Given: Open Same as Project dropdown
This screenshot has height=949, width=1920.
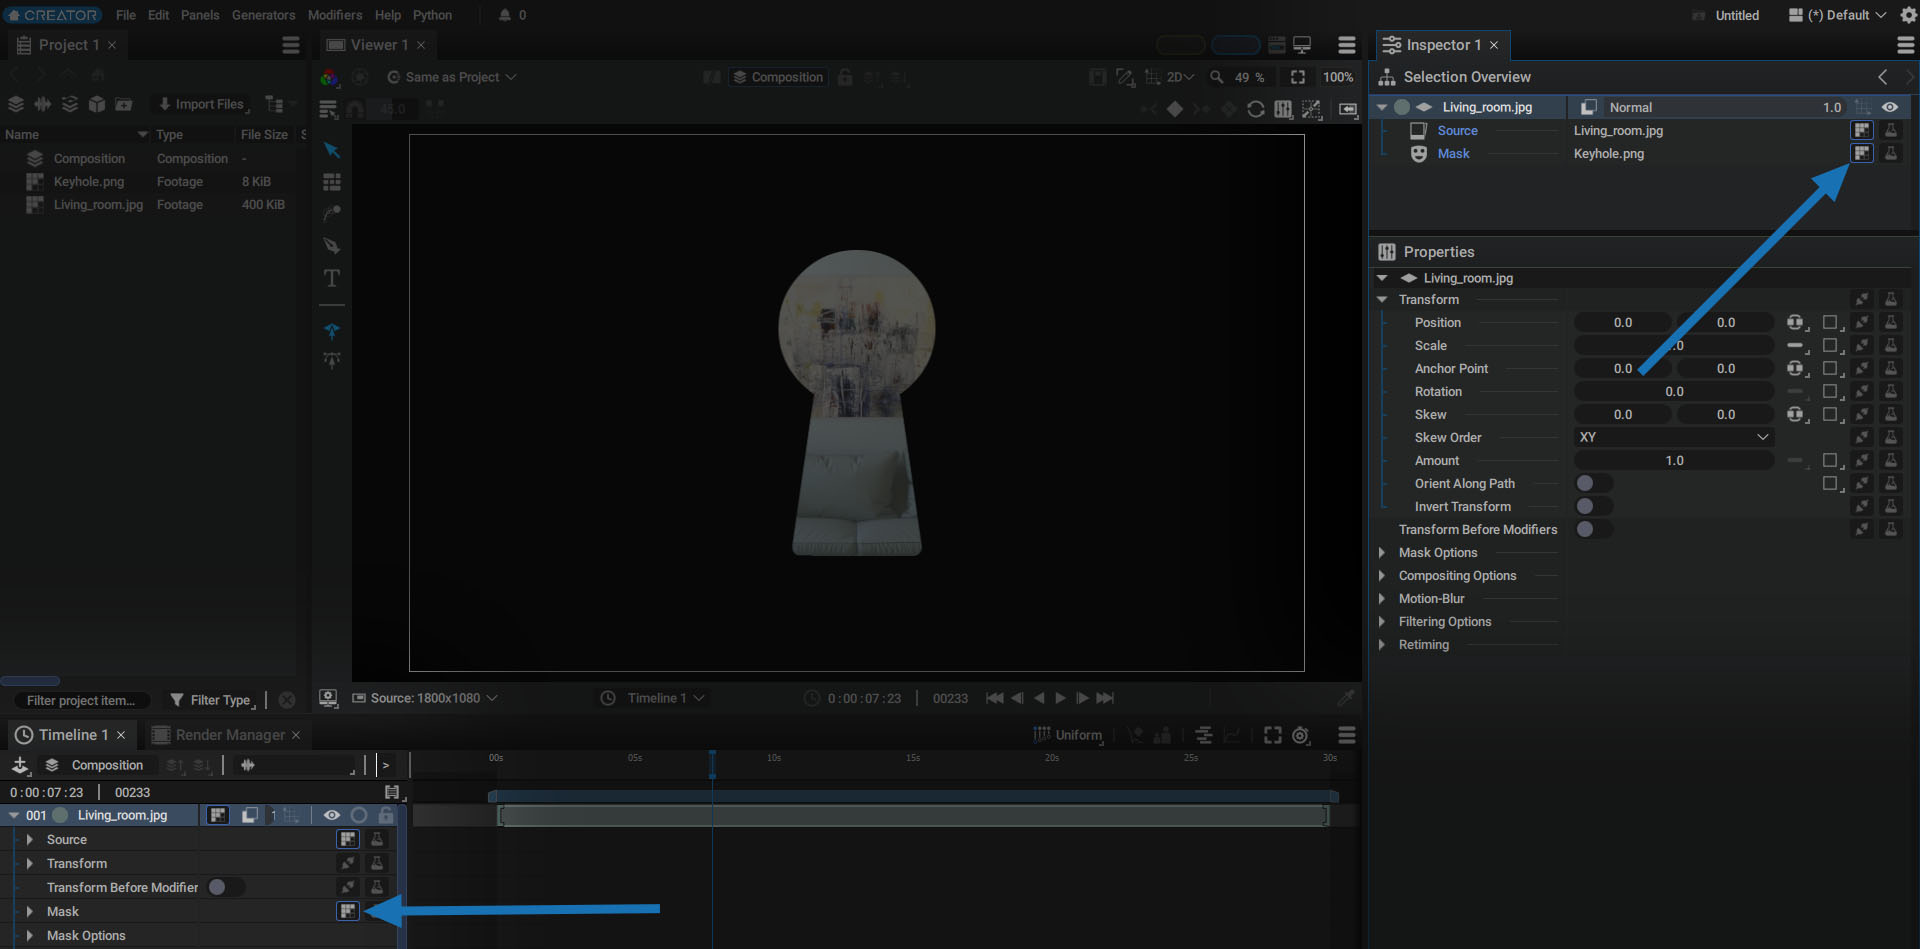Looking at the screenshot, I should 452,77.
